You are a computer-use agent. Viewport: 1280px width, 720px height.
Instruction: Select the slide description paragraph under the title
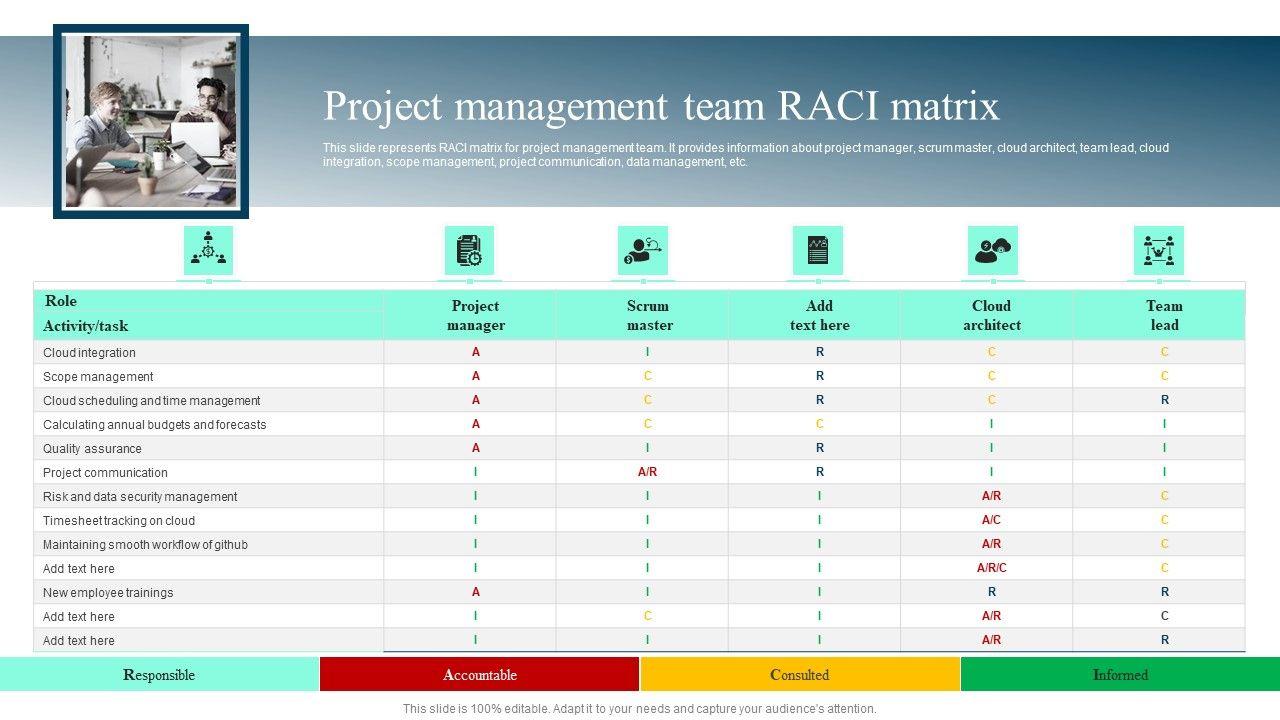(x=746, y=155)
